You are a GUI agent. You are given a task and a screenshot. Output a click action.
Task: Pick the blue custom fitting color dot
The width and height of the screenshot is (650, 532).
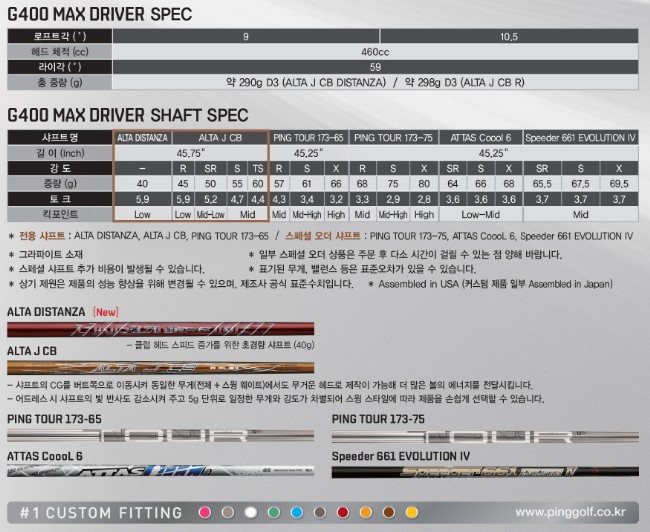pos(297,512)
